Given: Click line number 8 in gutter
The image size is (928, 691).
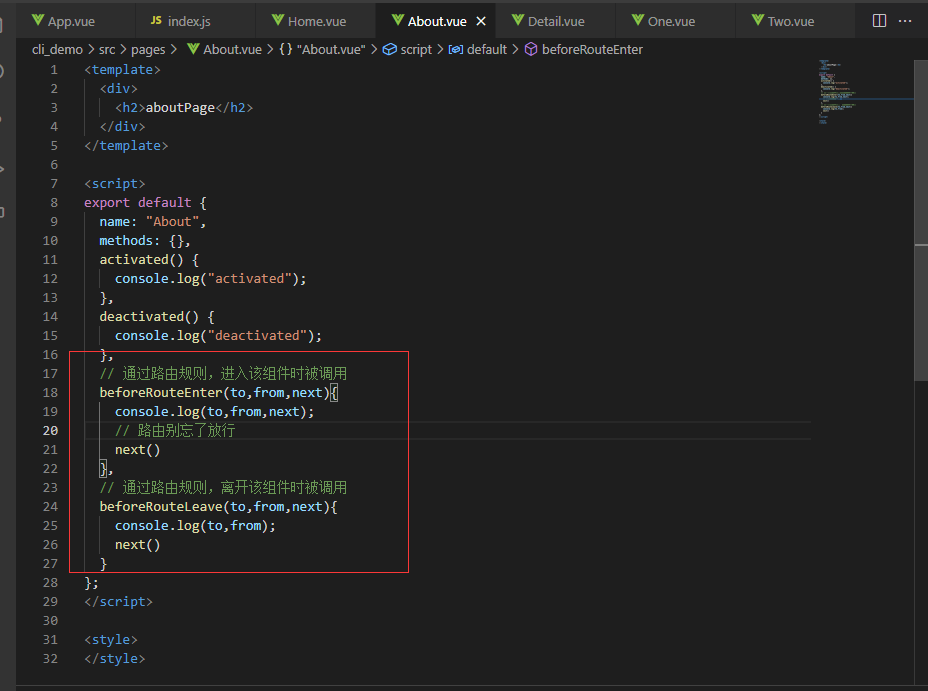Looking at the screenshot, I should pyautogui.click(x=54, y=203).
